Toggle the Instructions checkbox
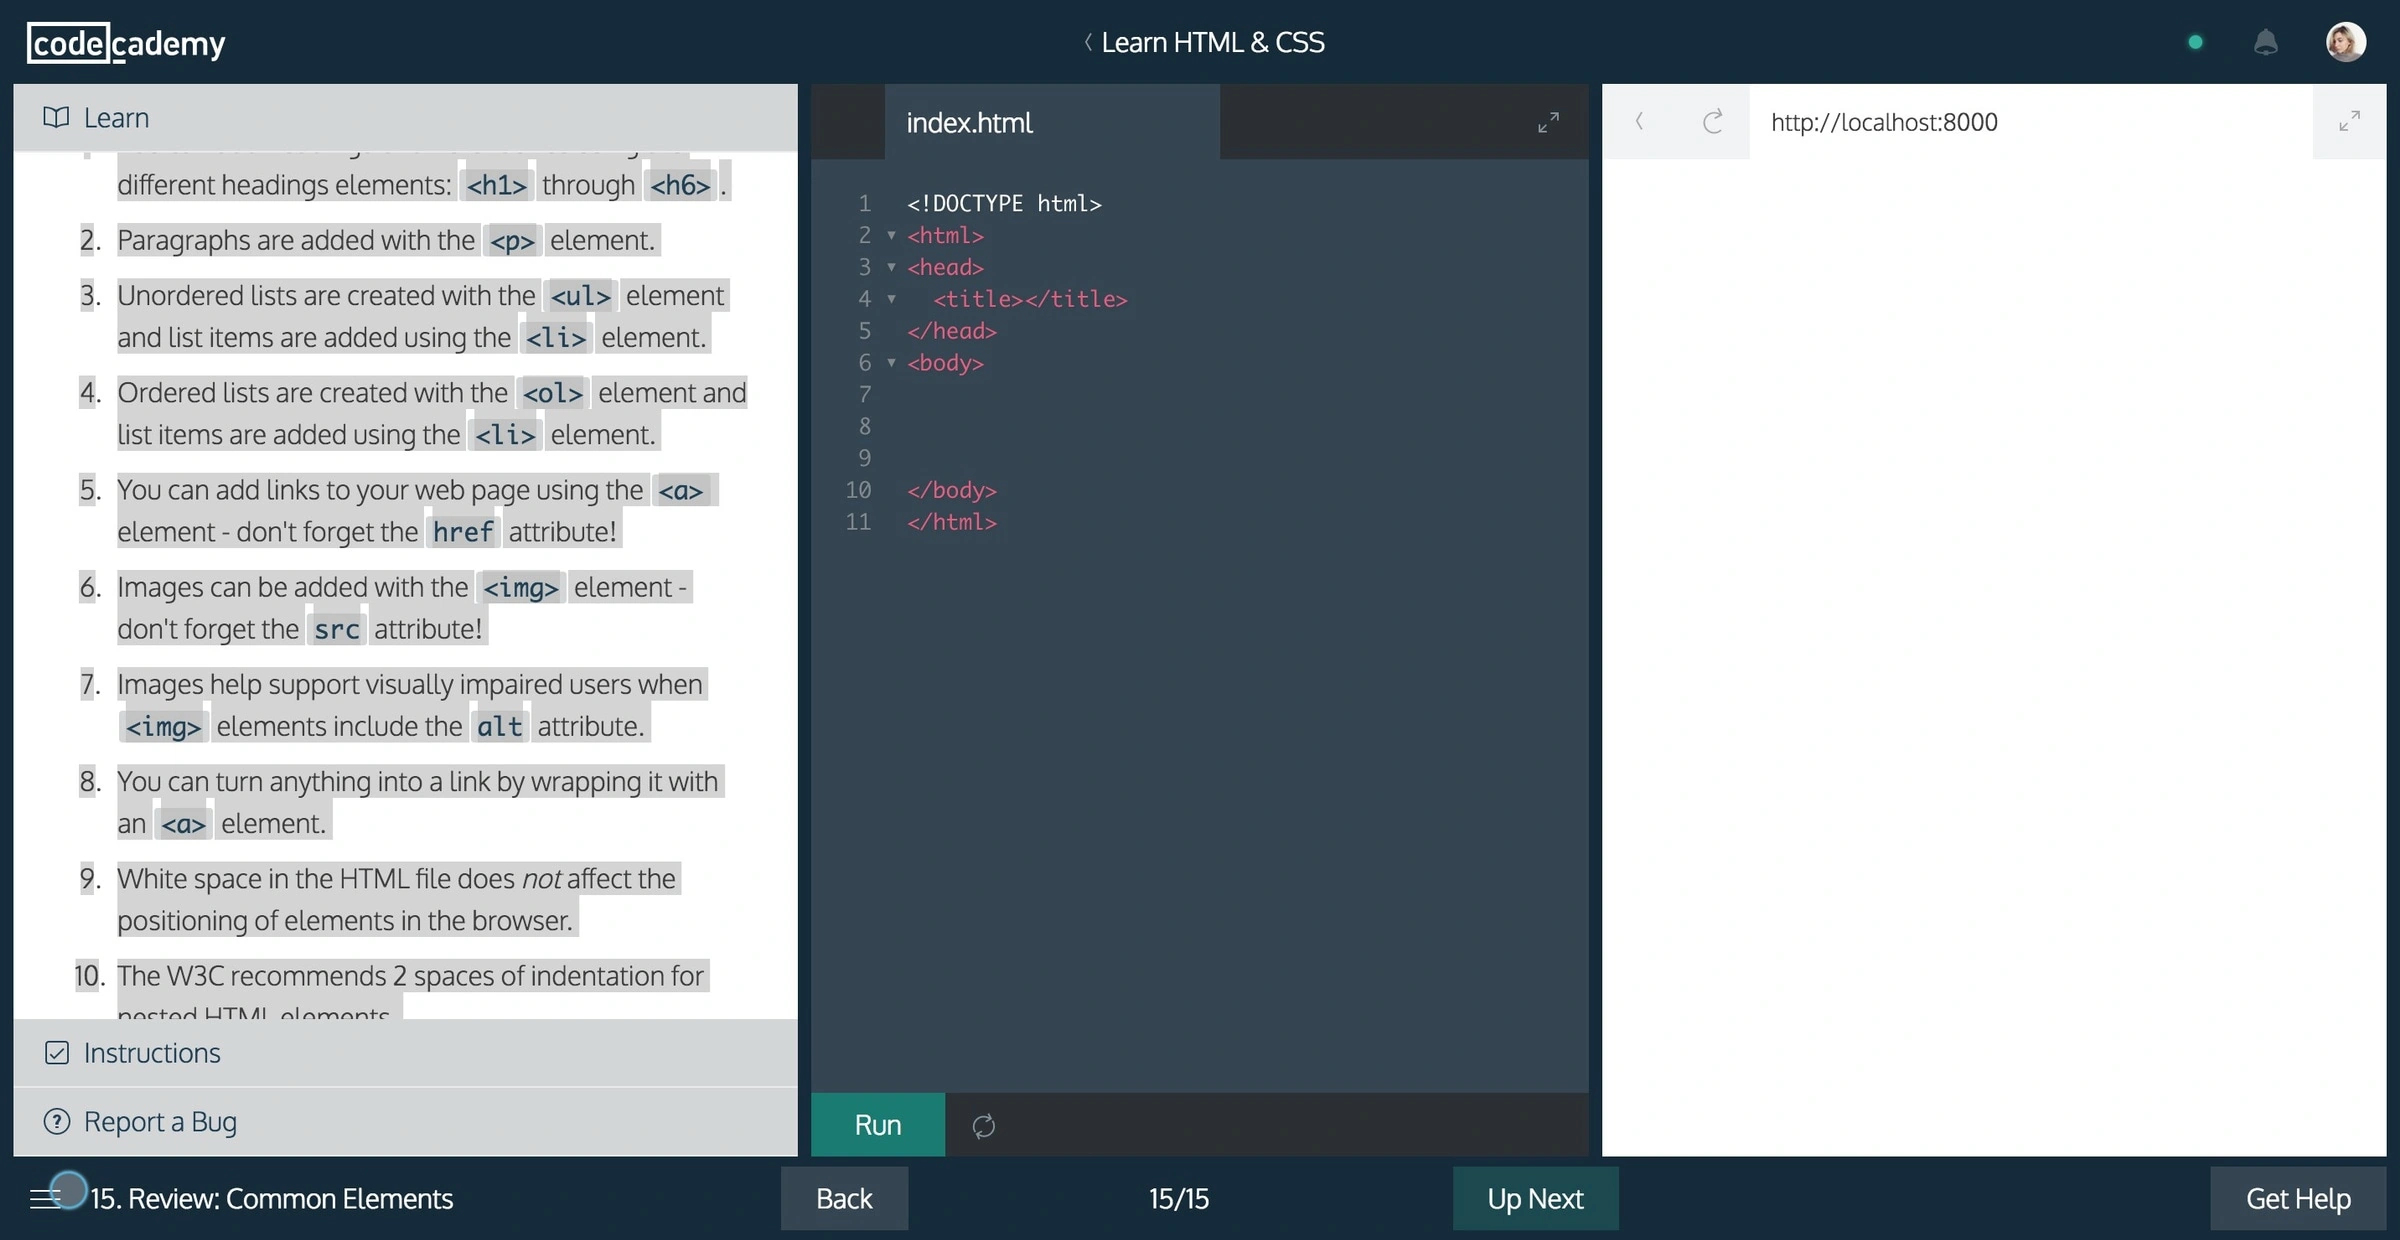The image size is (2400, 1240). (56, 1053)
